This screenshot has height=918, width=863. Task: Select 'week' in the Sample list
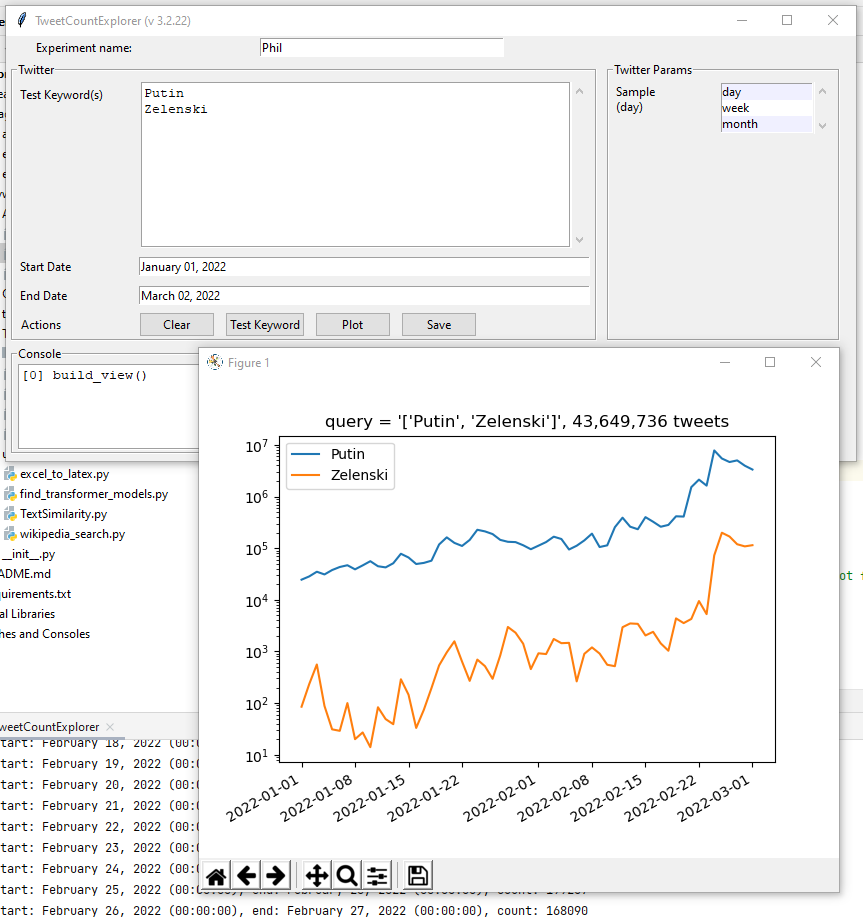pos(766,108)
